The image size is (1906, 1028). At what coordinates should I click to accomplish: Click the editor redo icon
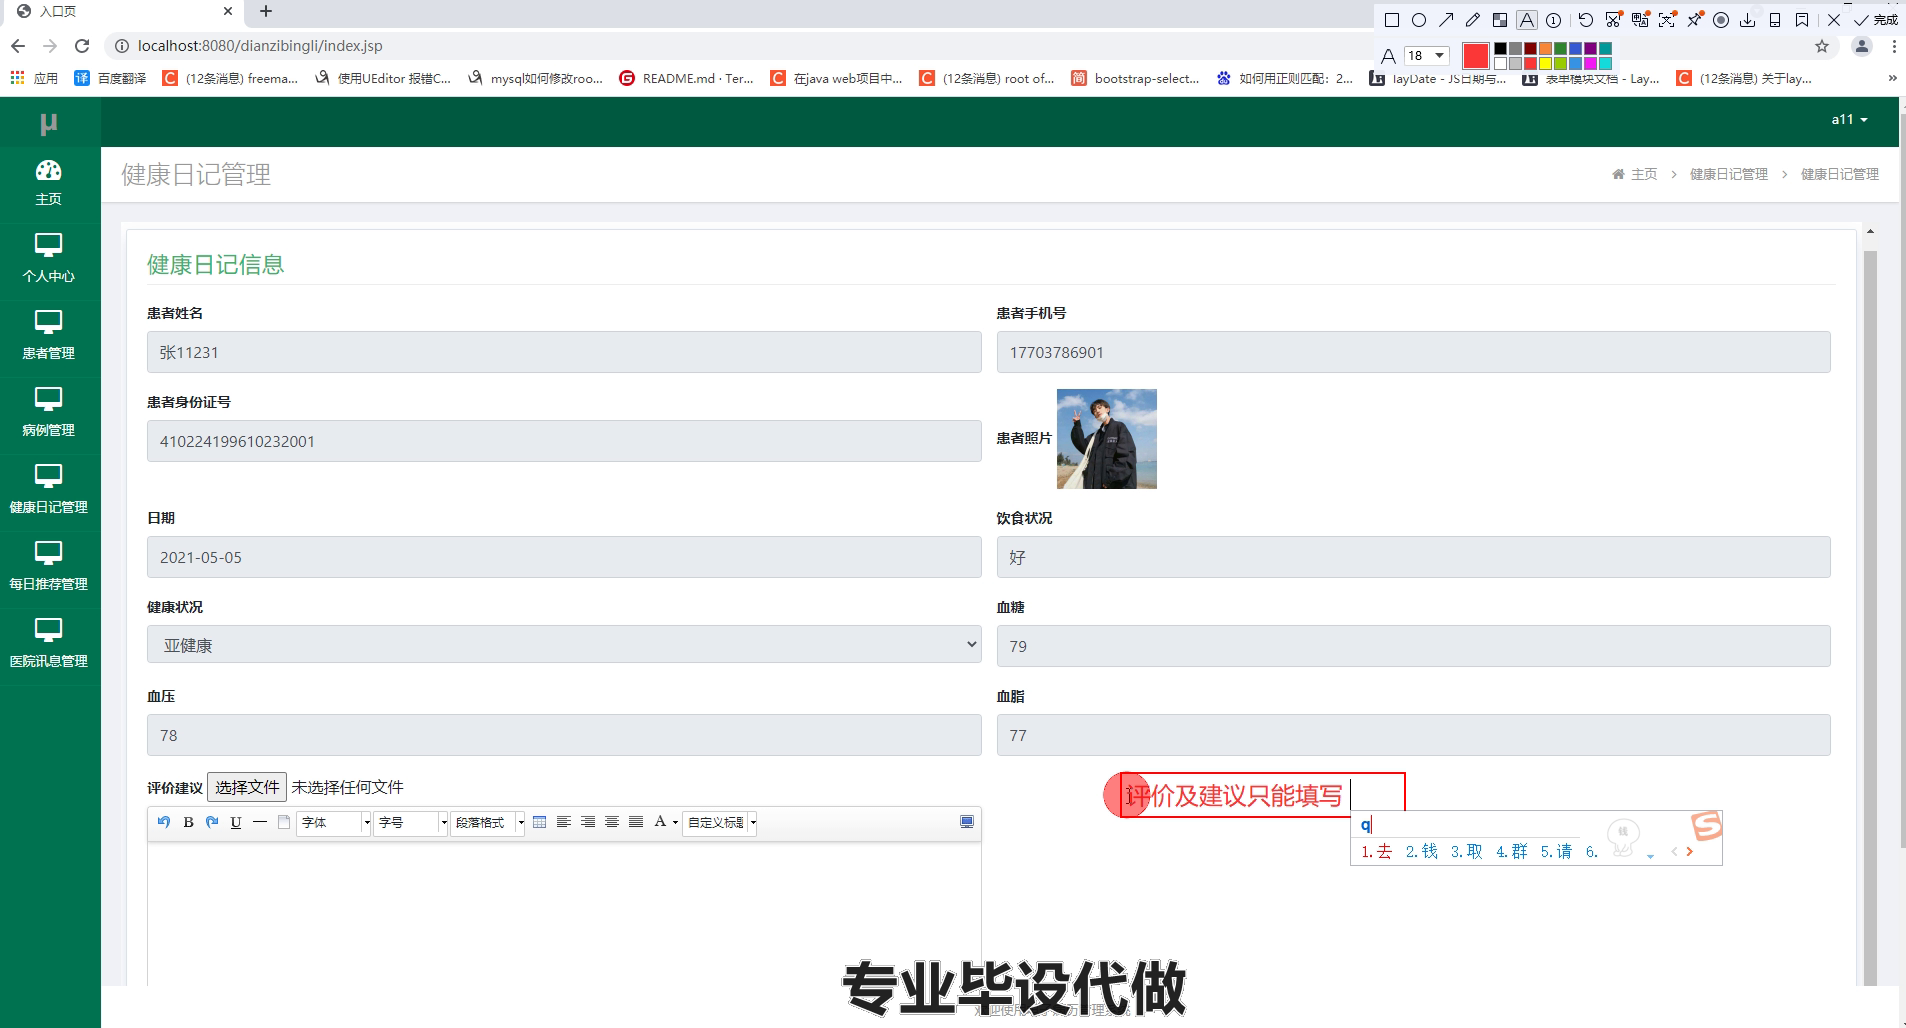pos(212,822)
